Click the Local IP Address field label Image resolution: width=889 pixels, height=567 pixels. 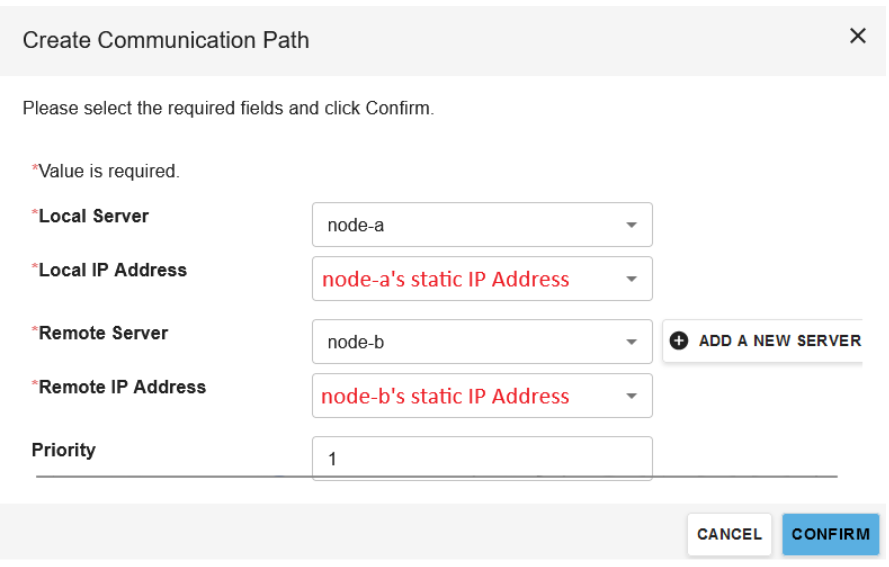[x=112, y=270]
